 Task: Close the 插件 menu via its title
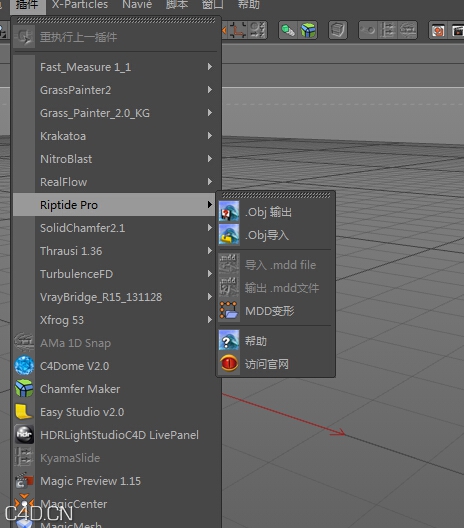tap(27, 5)
